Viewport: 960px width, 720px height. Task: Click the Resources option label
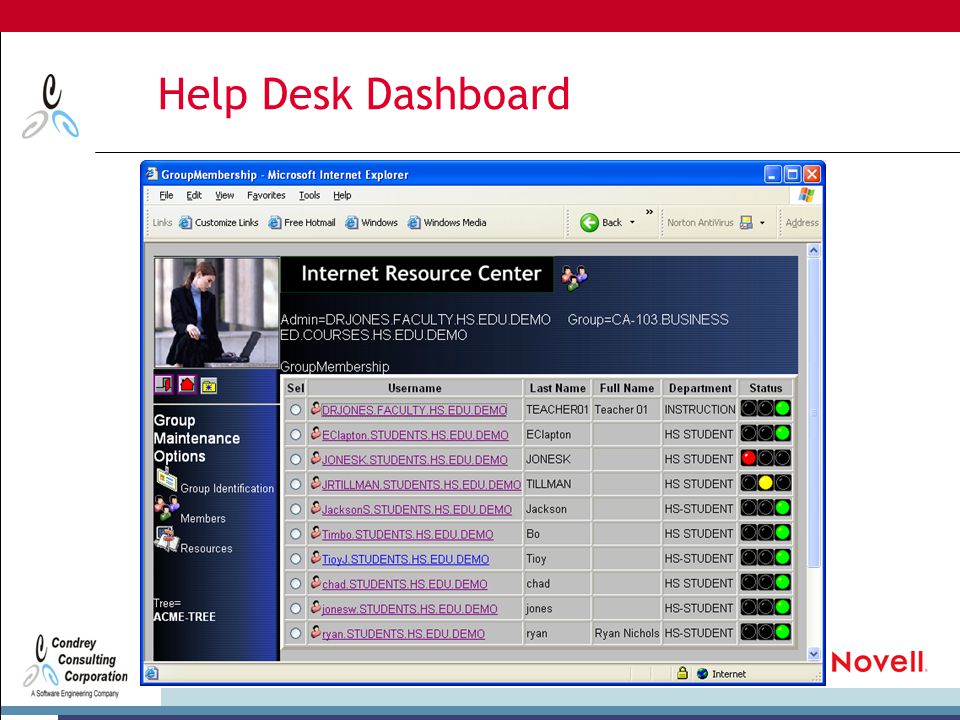(x=206, y=549)
